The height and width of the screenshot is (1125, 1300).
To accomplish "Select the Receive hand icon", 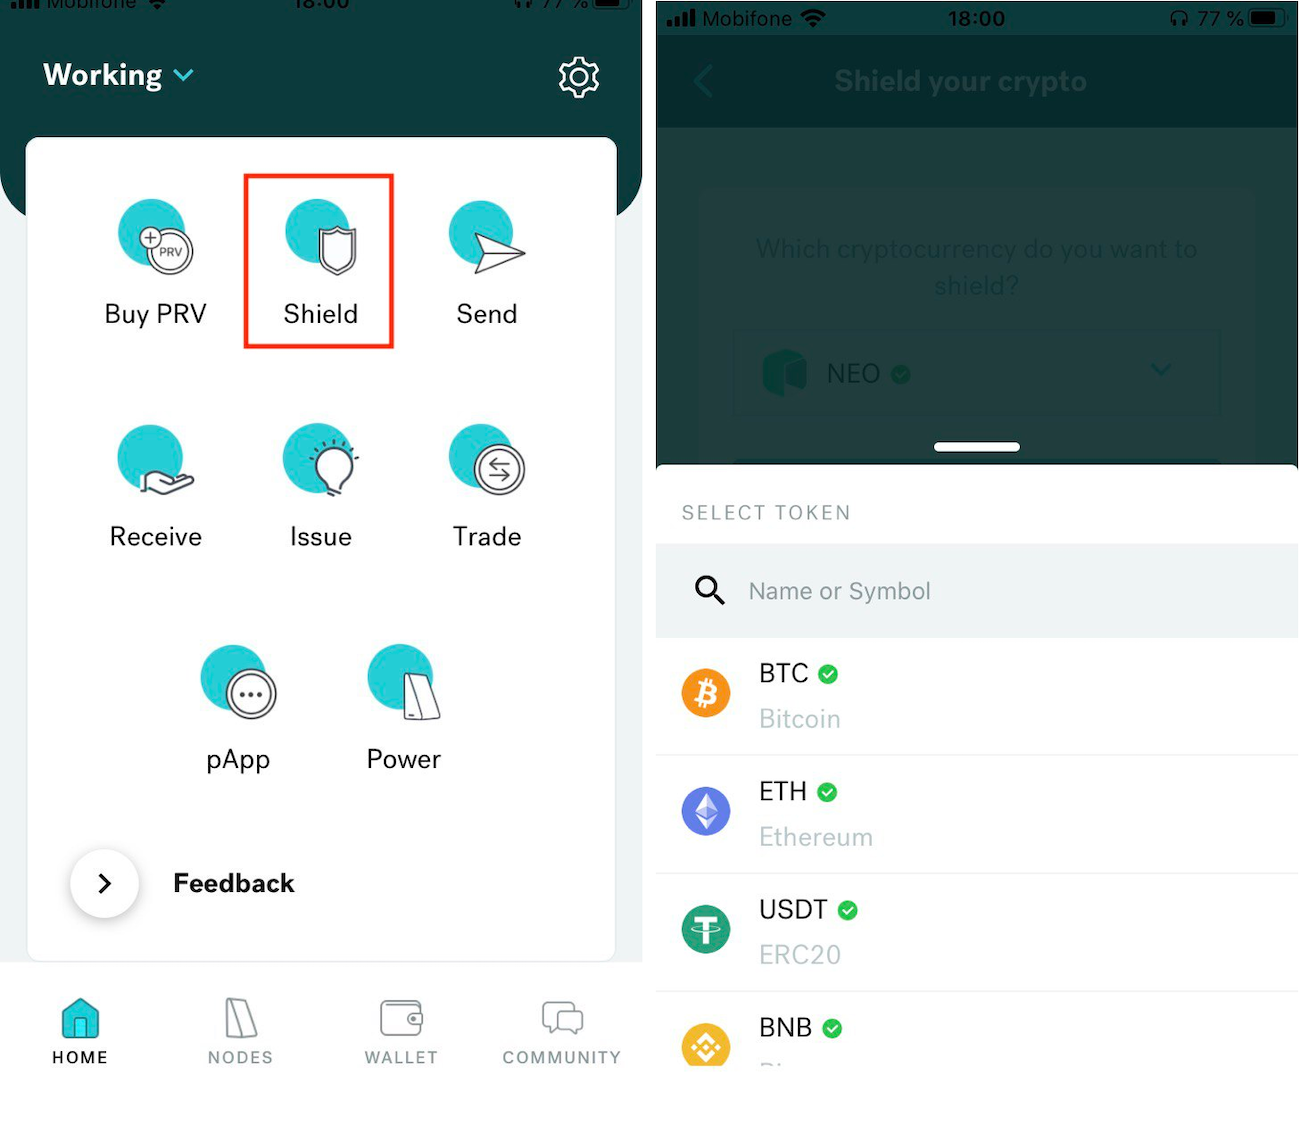I will pyautogui.click(x=155, y=461).
